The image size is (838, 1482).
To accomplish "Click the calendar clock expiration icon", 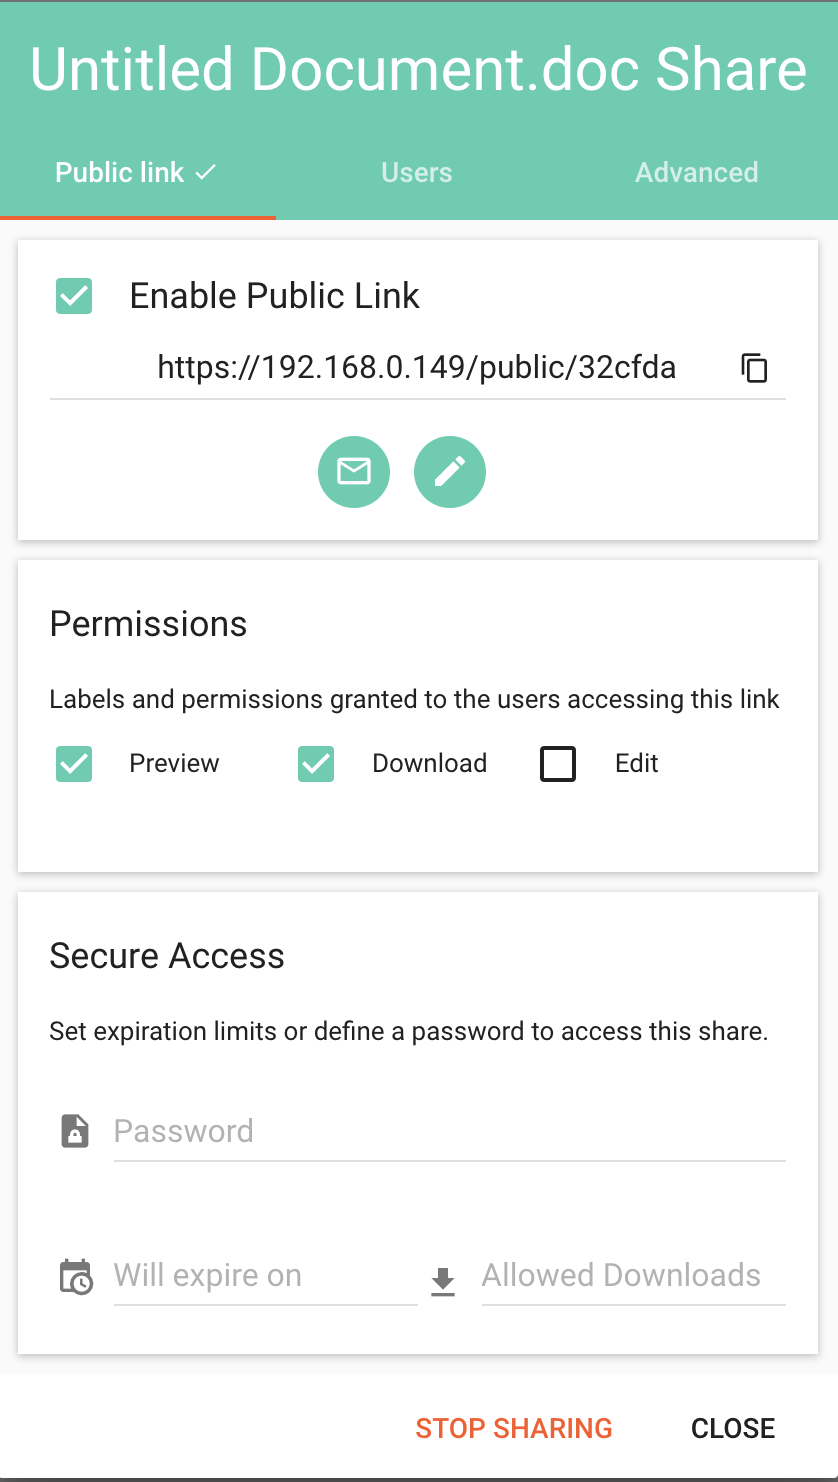I will [x=76, y=1277].
